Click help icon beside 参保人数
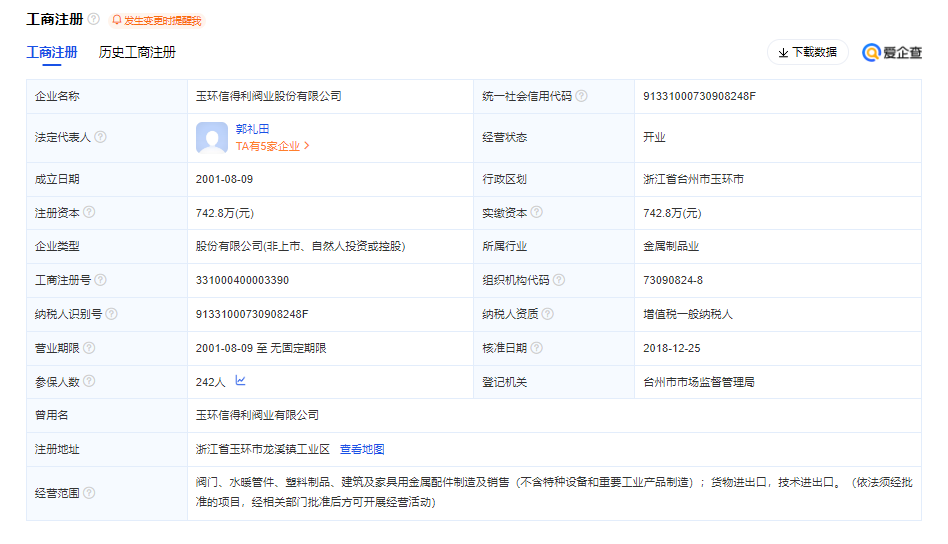Image resolution: width=948 pixels, height=544 pixels. (89, 381)
